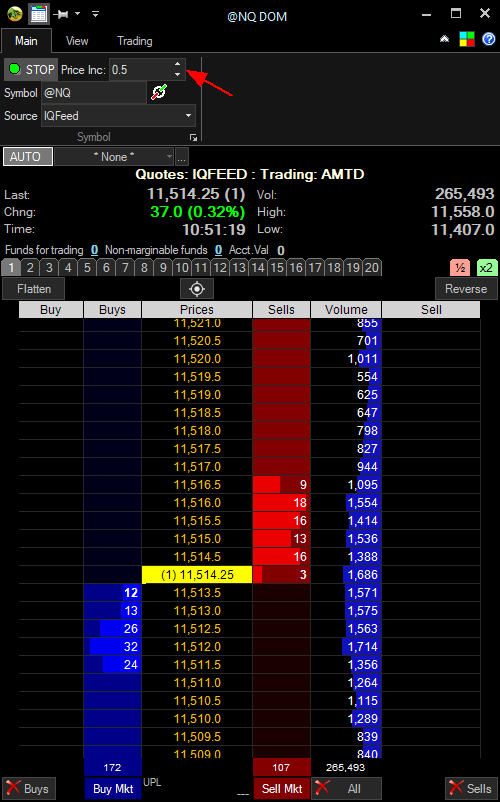Click the Sell column header

(x=431, y=309)
